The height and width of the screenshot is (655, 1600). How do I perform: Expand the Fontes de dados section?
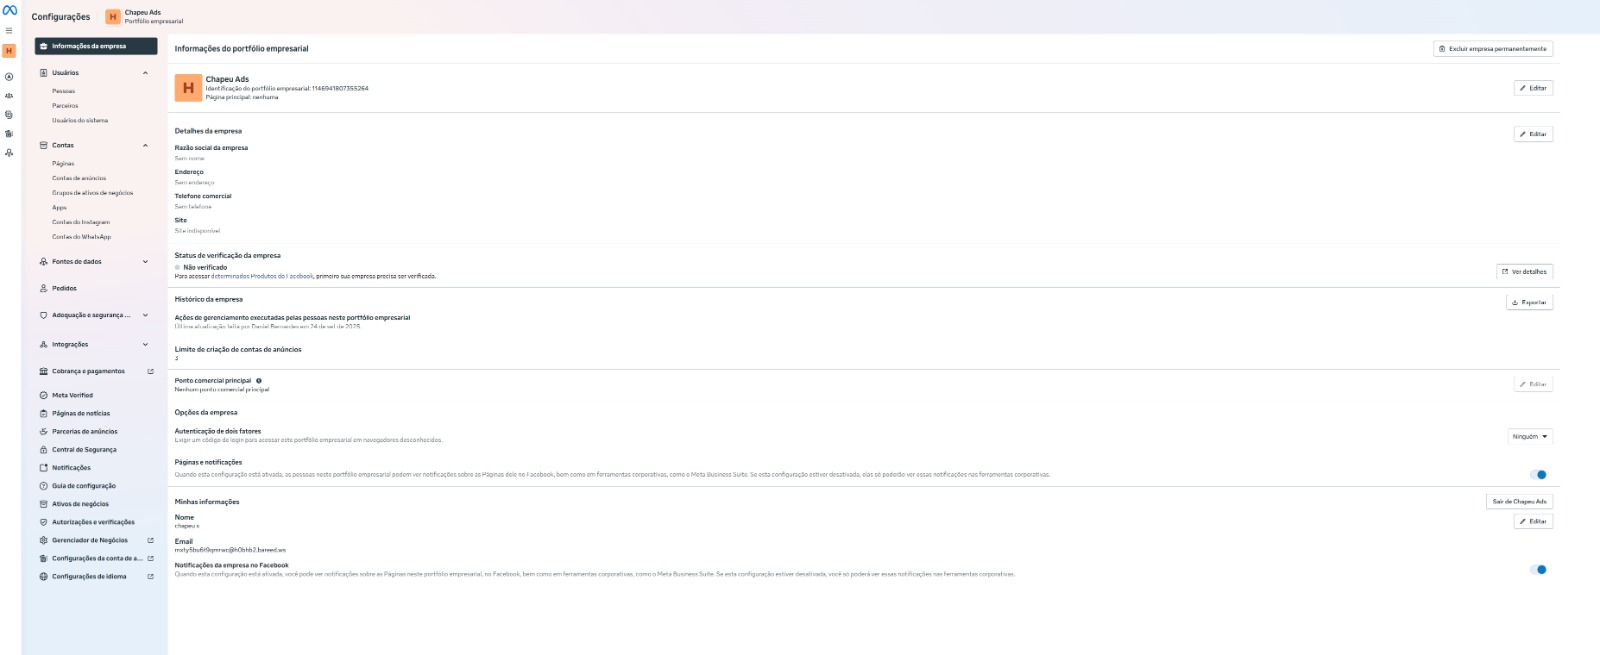pos(145,262)
